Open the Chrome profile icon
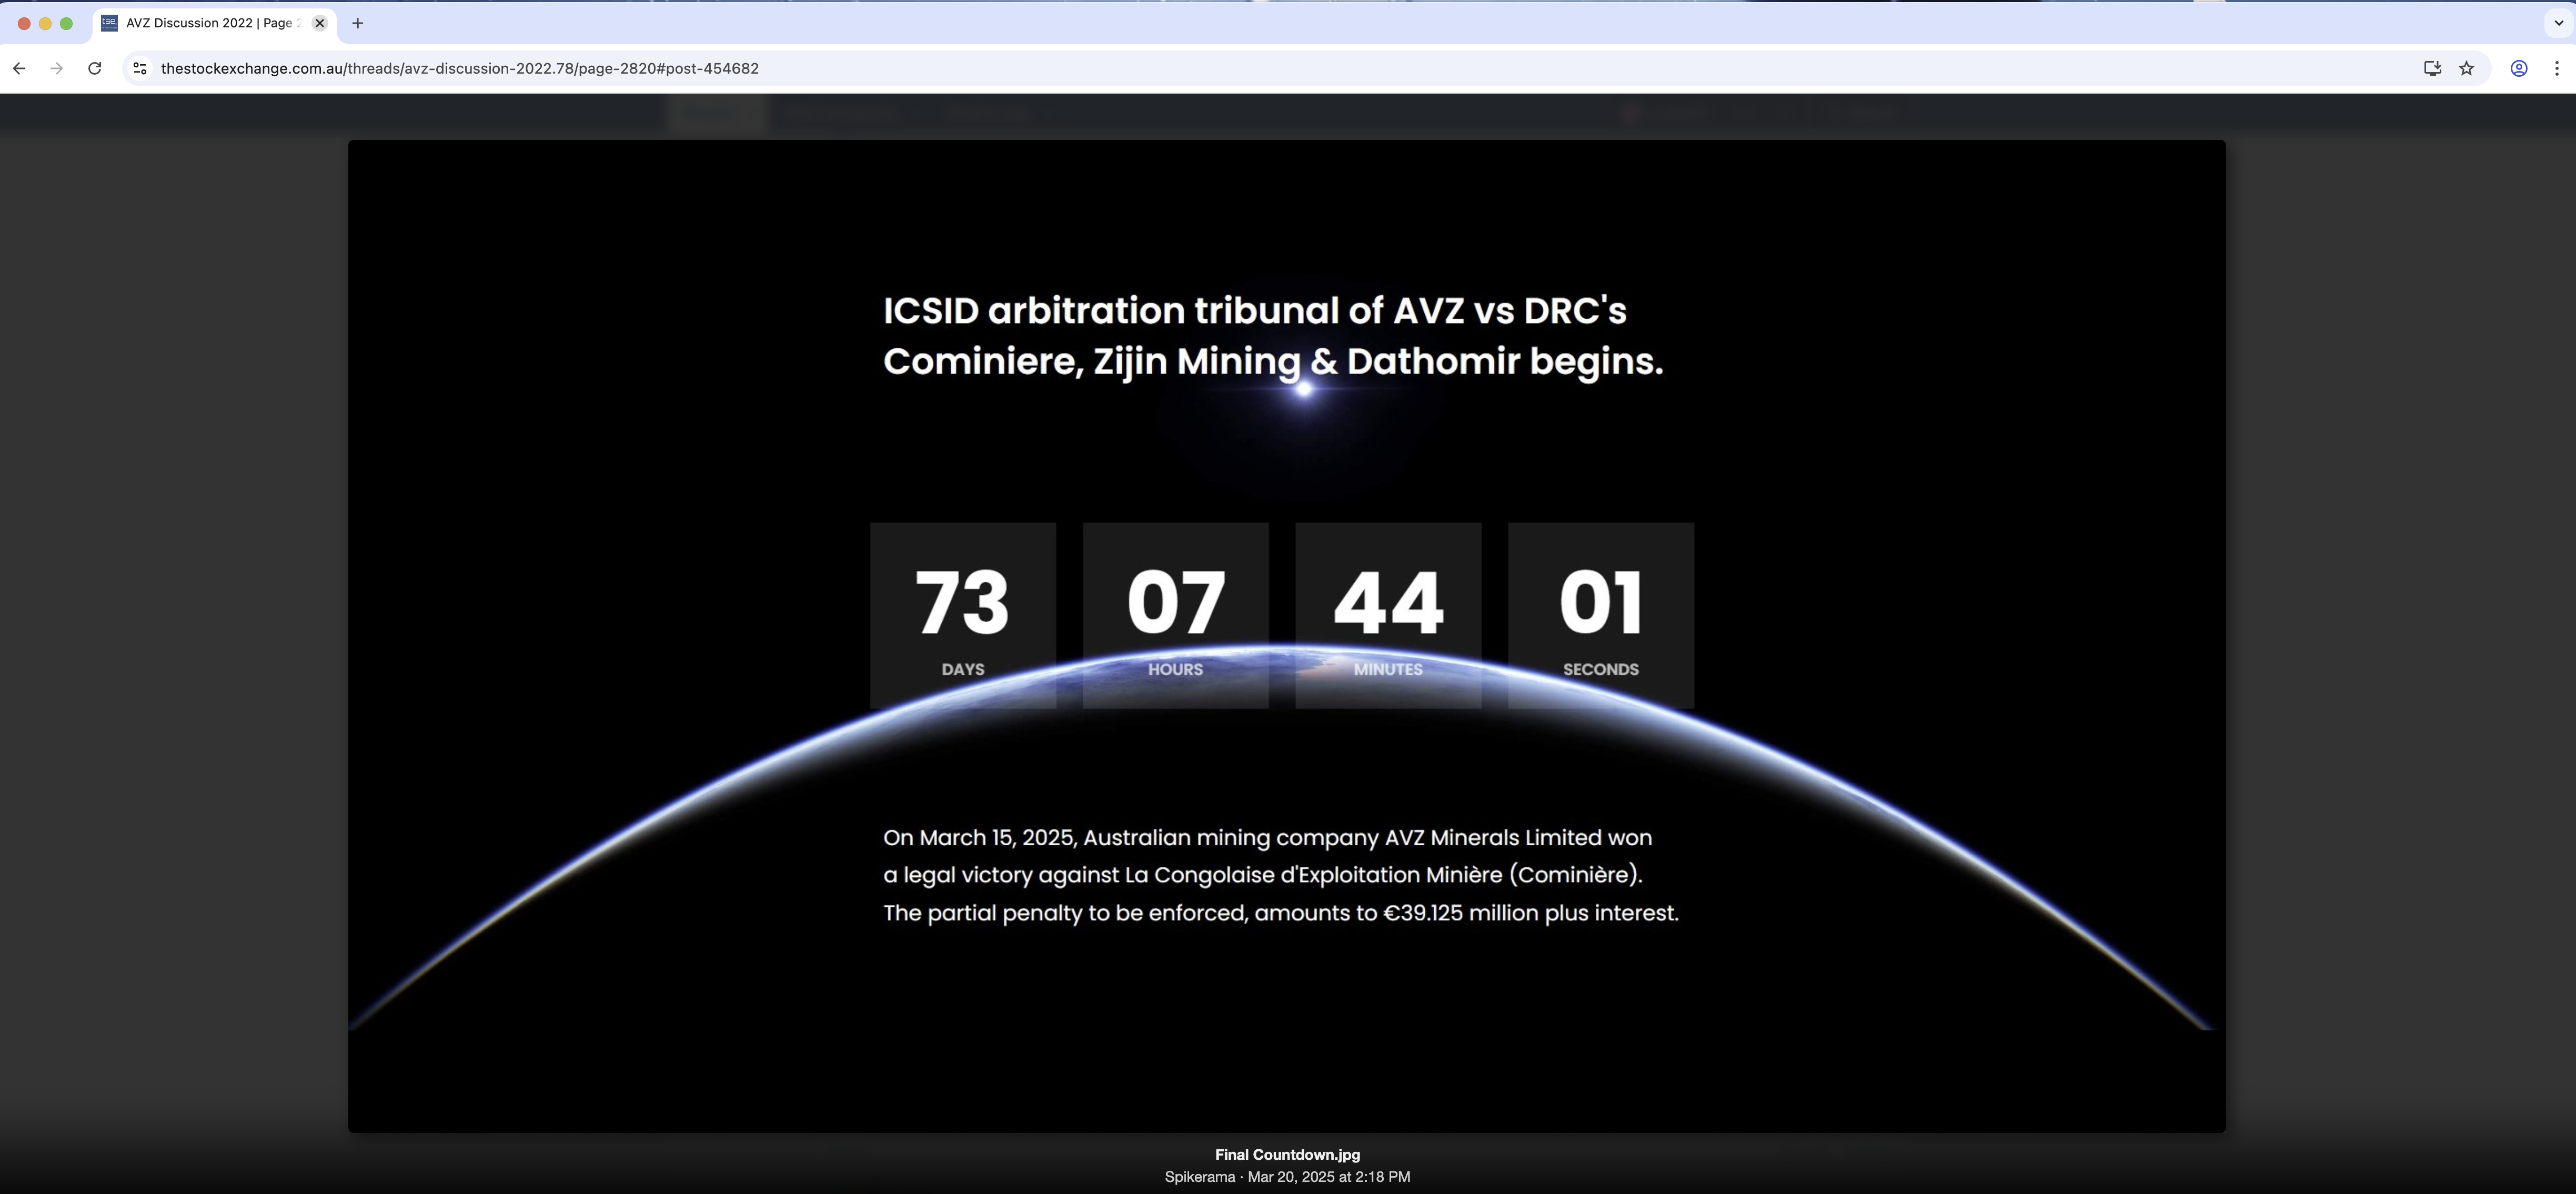 tap(2518, 68)
